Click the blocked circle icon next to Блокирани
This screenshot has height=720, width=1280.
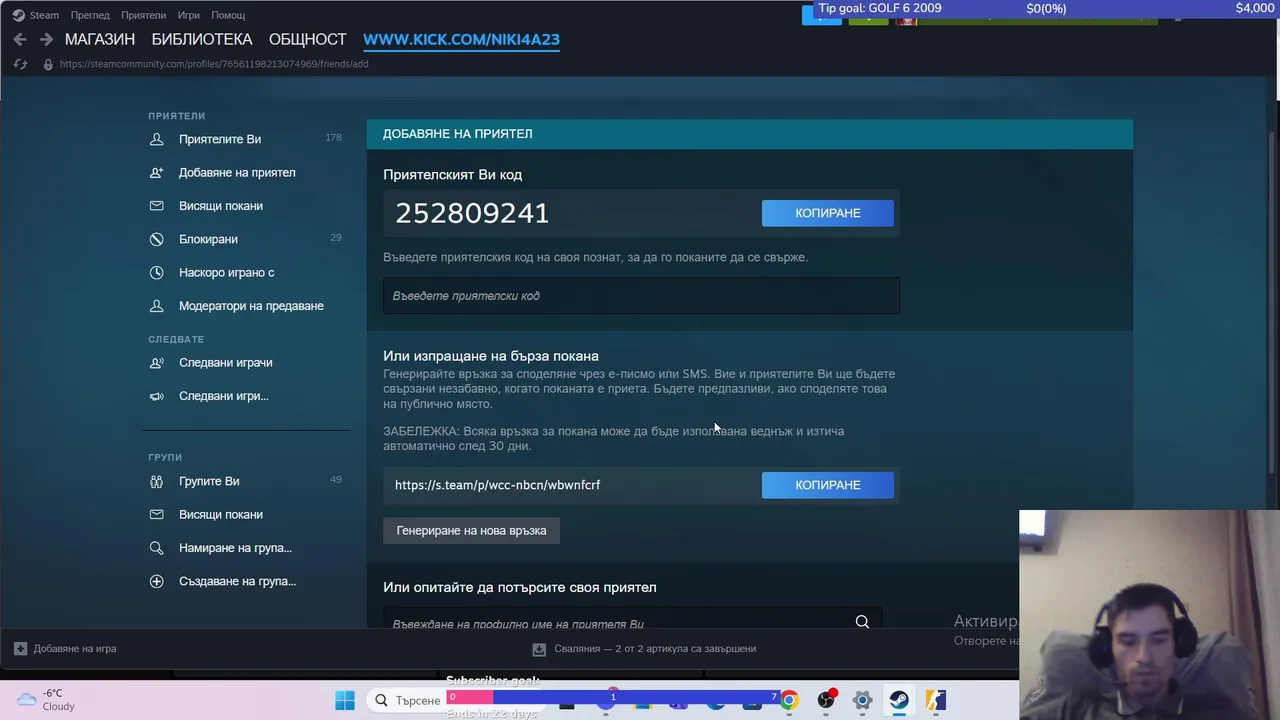tap(156, 239)
